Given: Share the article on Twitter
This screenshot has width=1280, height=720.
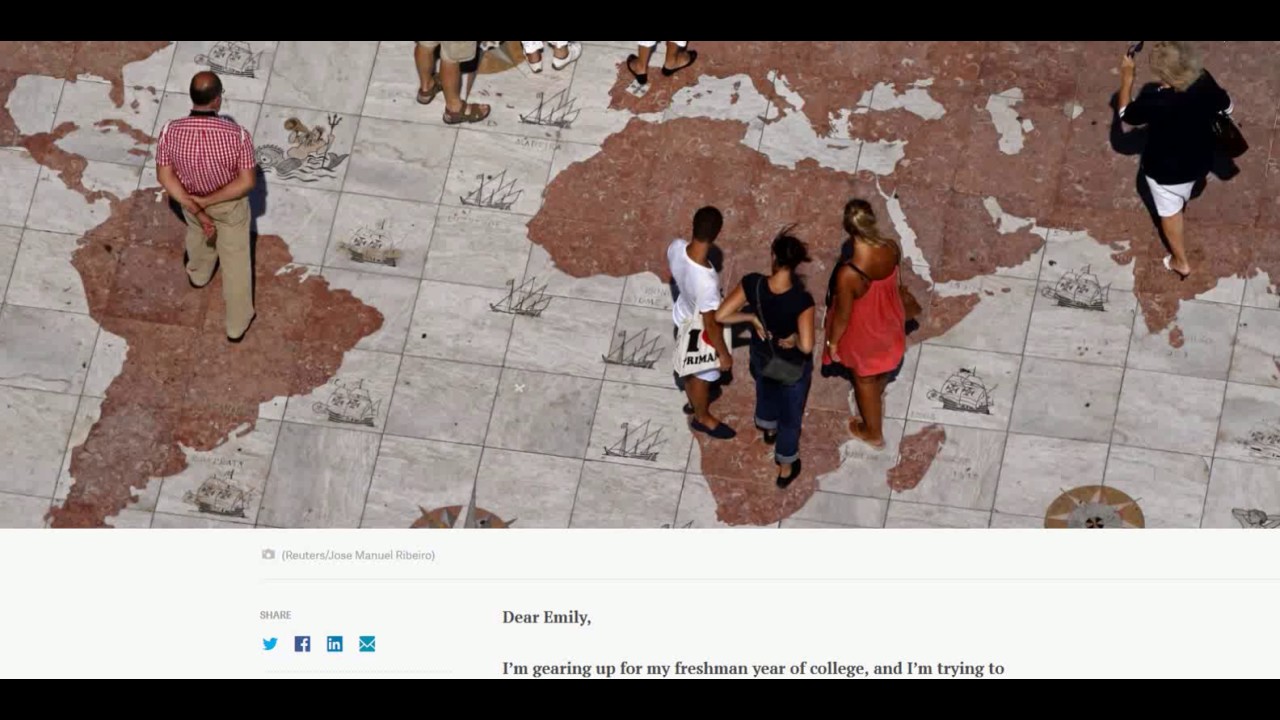Looking at the screenshot, I should 270,644.
